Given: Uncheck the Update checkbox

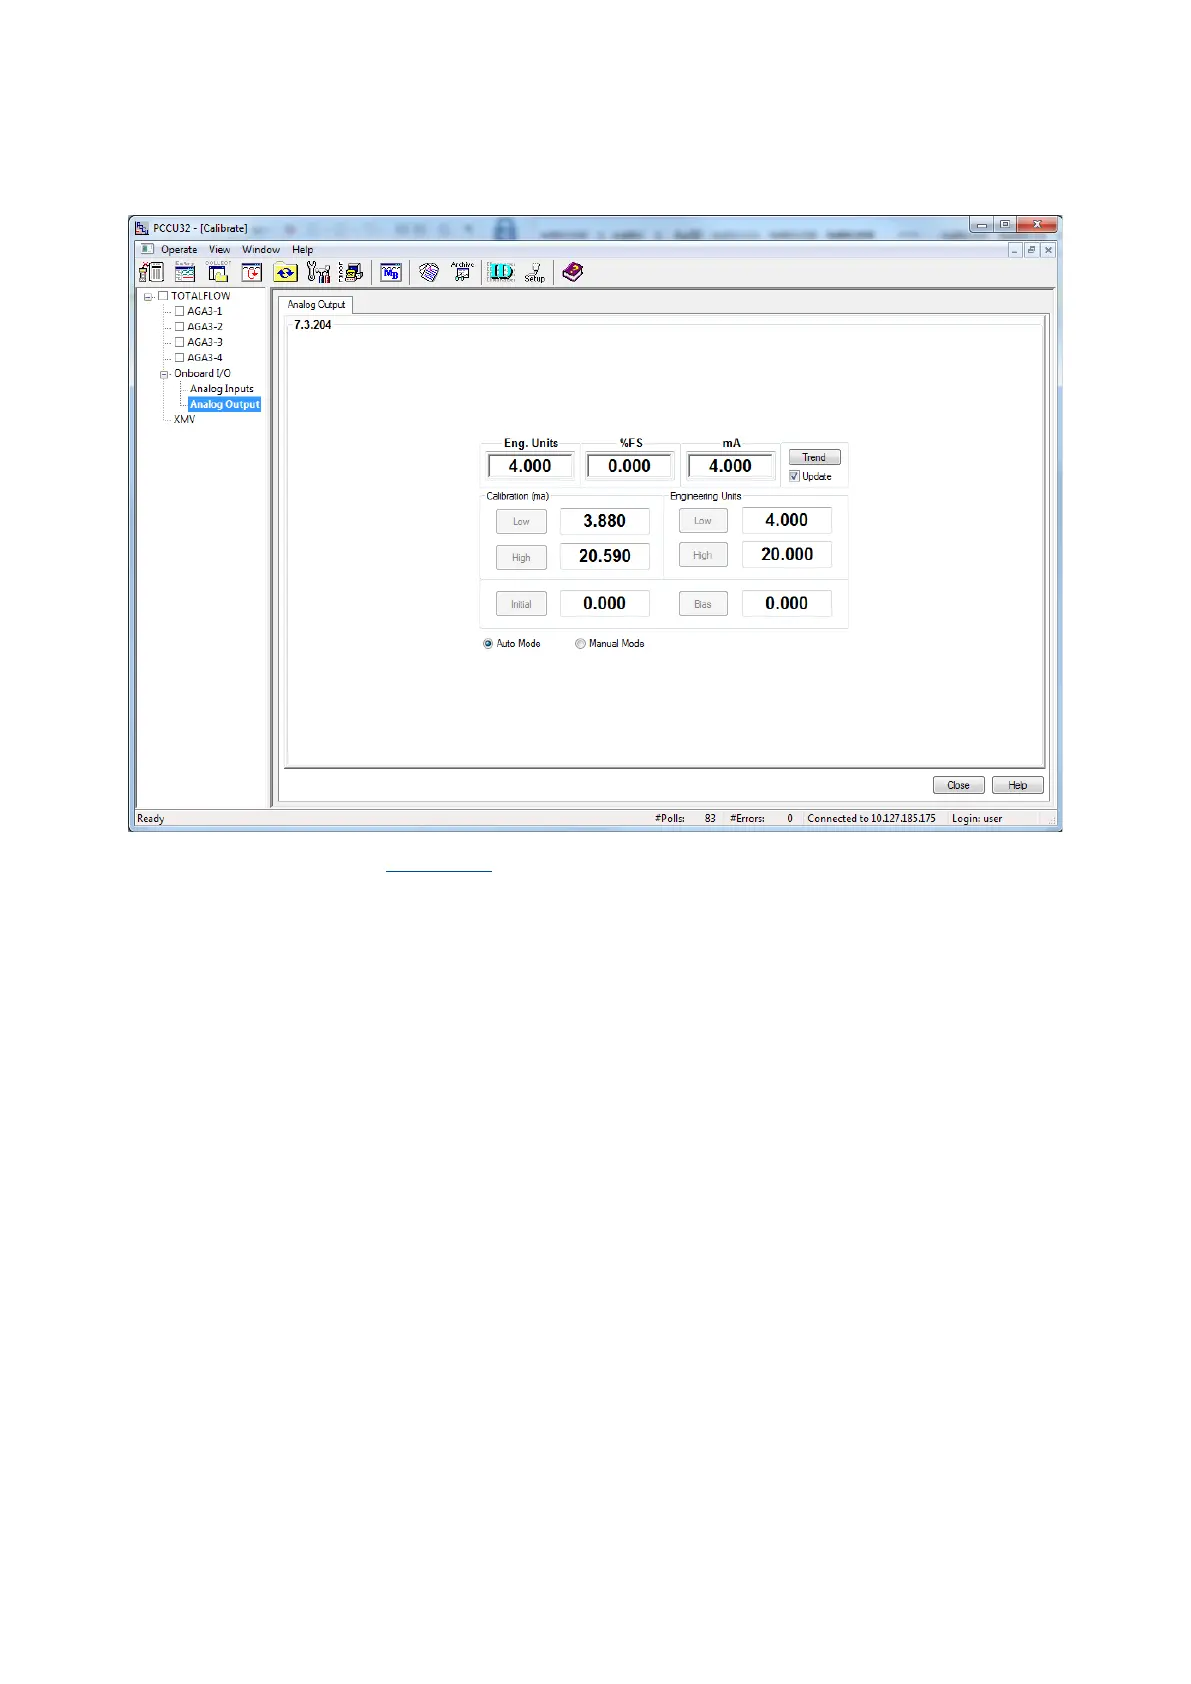Looking at the screenshot, I should [x=795, y=477].
